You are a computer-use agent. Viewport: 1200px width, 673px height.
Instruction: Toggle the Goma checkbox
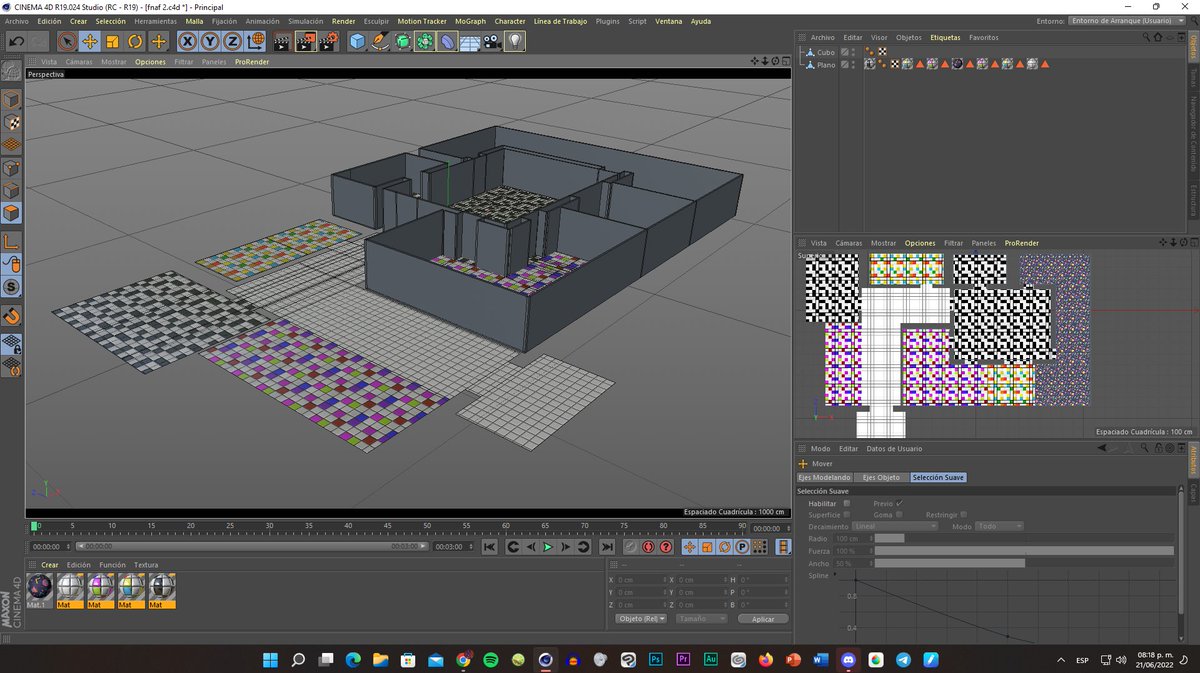[900, 514]
